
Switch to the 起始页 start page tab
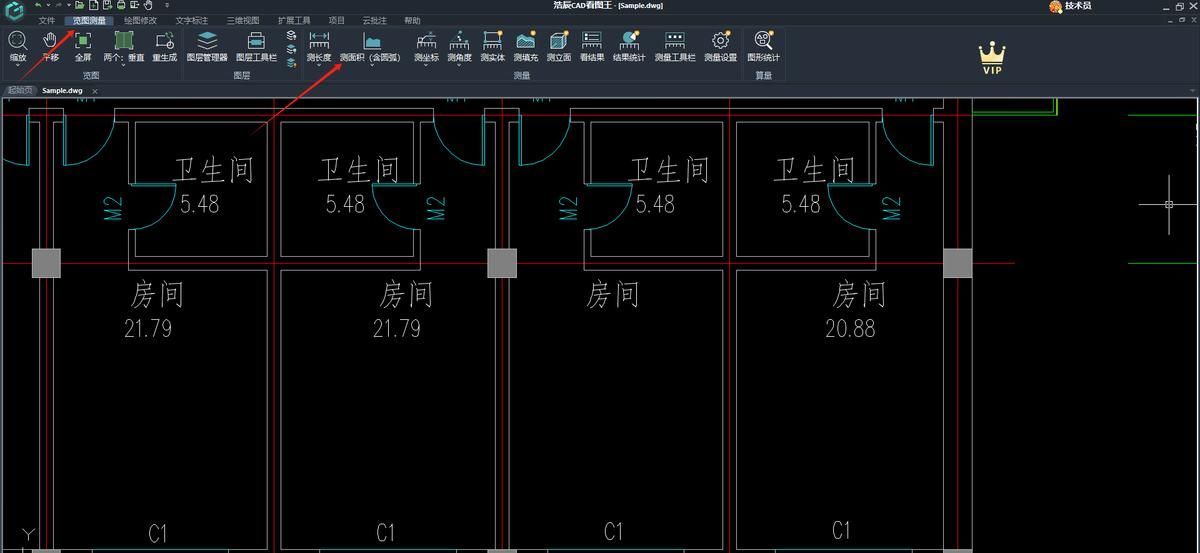[x=20, y=90]
